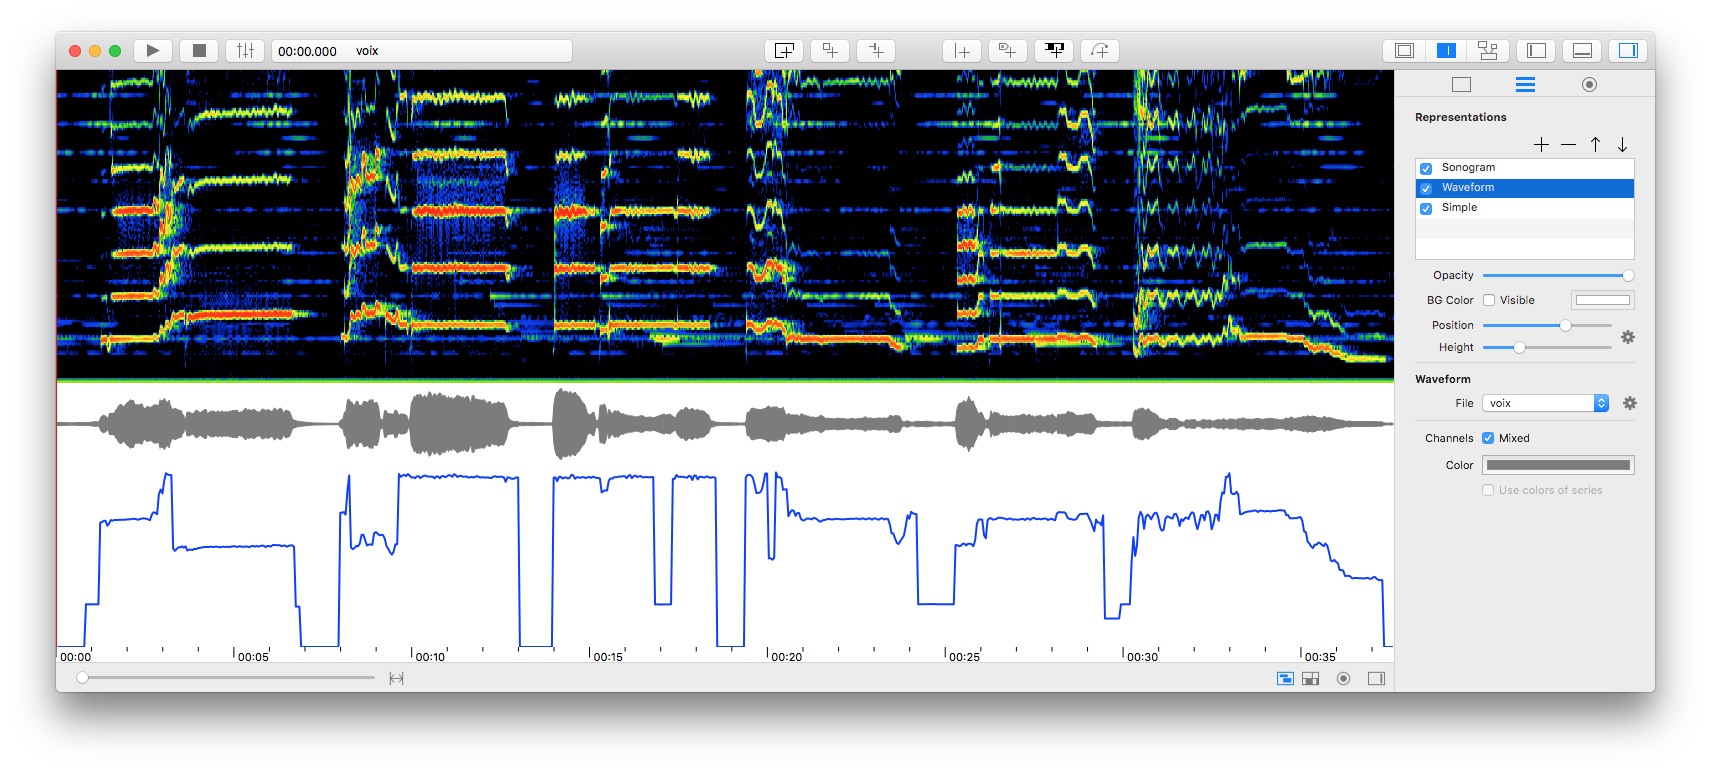Open the BG Color white swatch
The image size is (1711, 772).
(x=1602, y=300)
